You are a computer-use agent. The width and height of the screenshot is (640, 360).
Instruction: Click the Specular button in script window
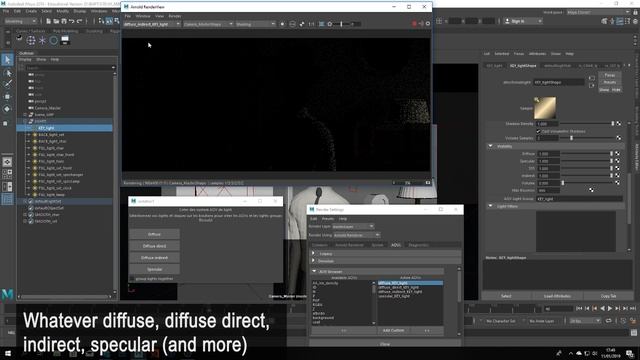(154, 269)
